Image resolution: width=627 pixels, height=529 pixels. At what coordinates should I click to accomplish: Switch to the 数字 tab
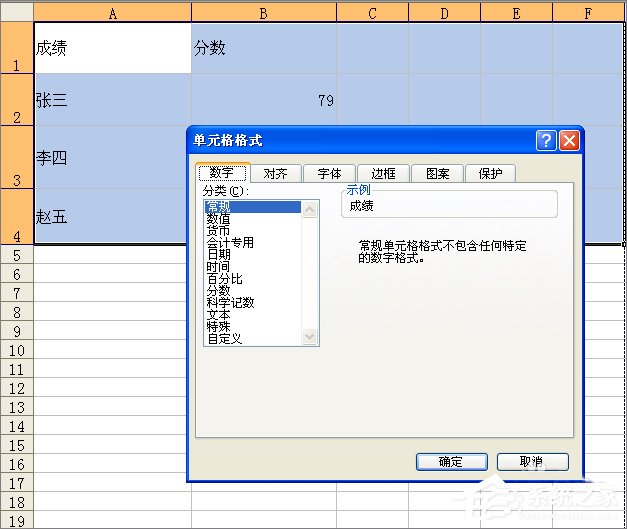222,173
